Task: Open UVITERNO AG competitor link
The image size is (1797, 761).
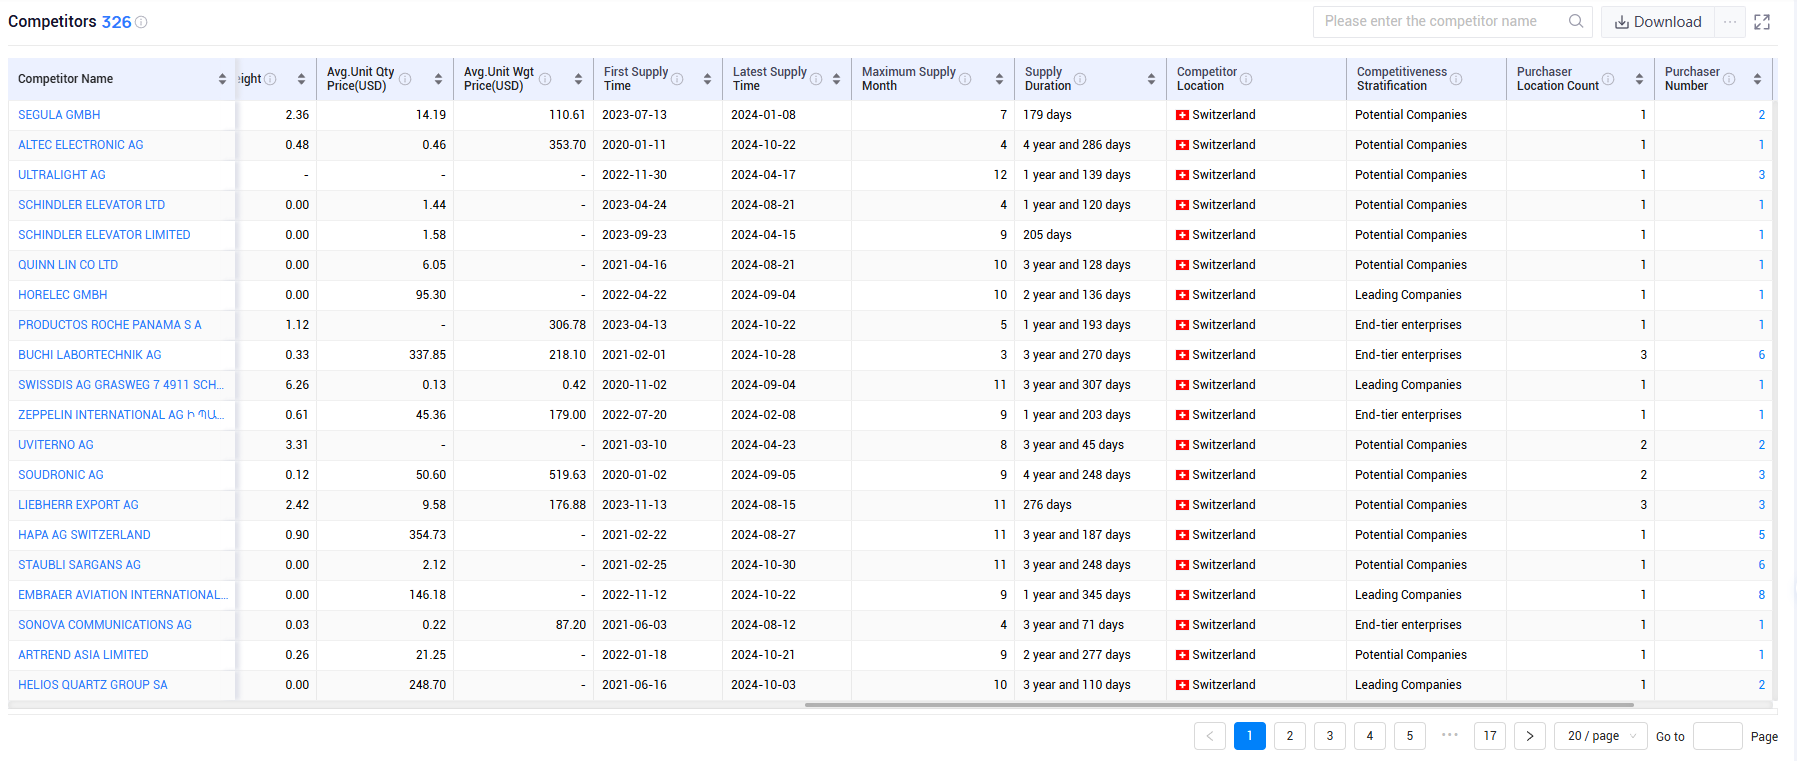Action: 56,445
